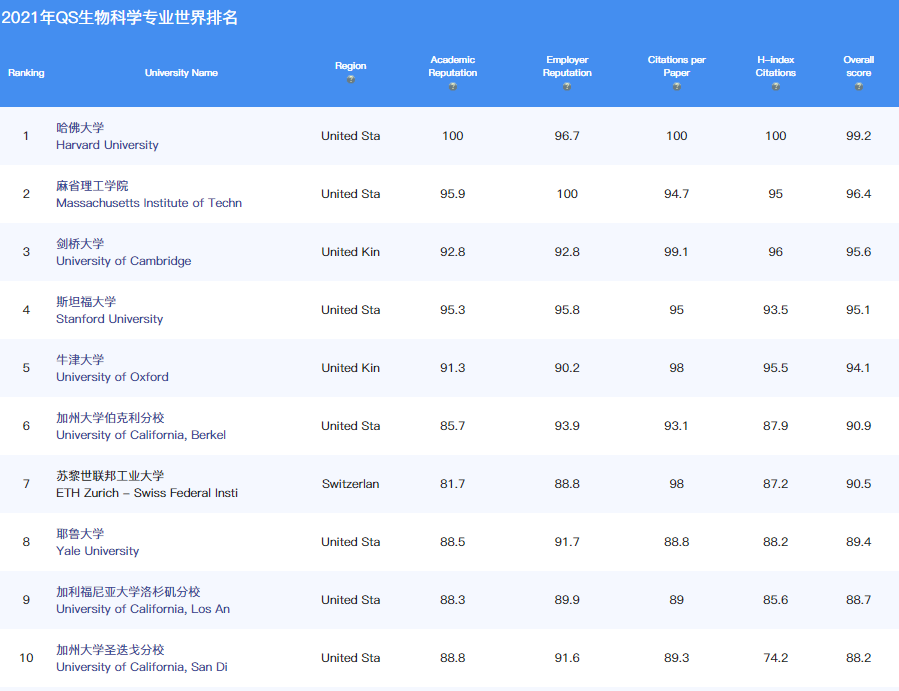Open the Massachusetts Institute of Technology link
This screenshot has height=691, width=899.
pyautogui.click(x=149, y=203)
